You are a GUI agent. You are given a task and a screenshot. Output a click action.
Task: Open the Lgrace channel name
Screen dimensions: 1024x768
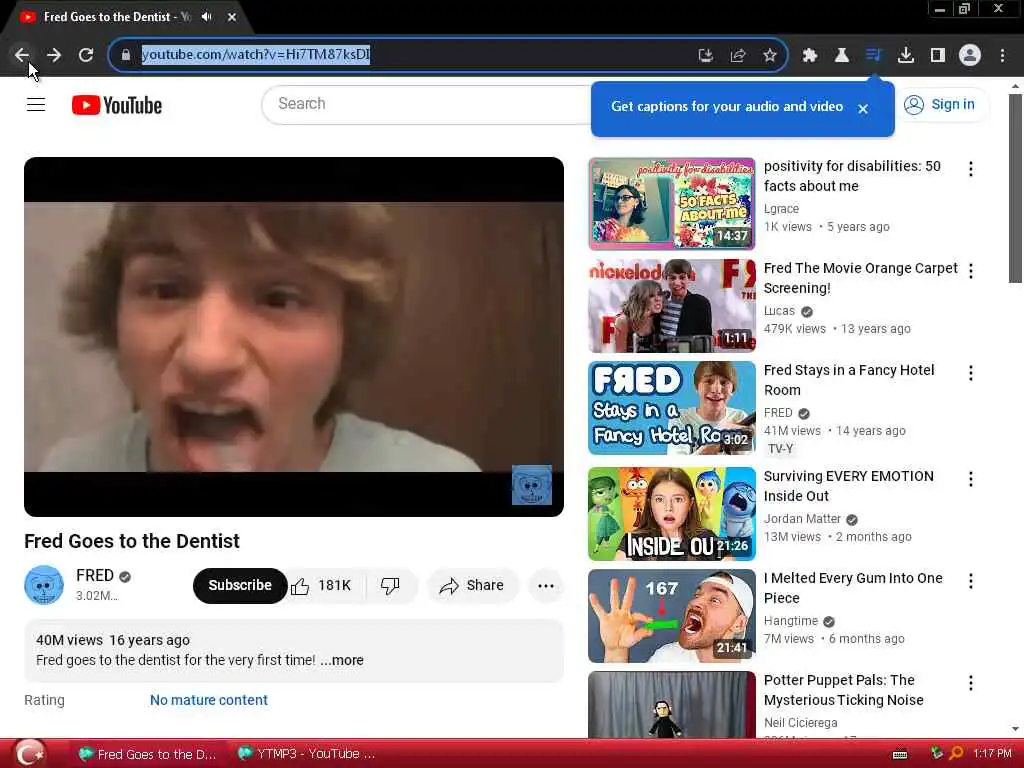click(x=781, y=209)
